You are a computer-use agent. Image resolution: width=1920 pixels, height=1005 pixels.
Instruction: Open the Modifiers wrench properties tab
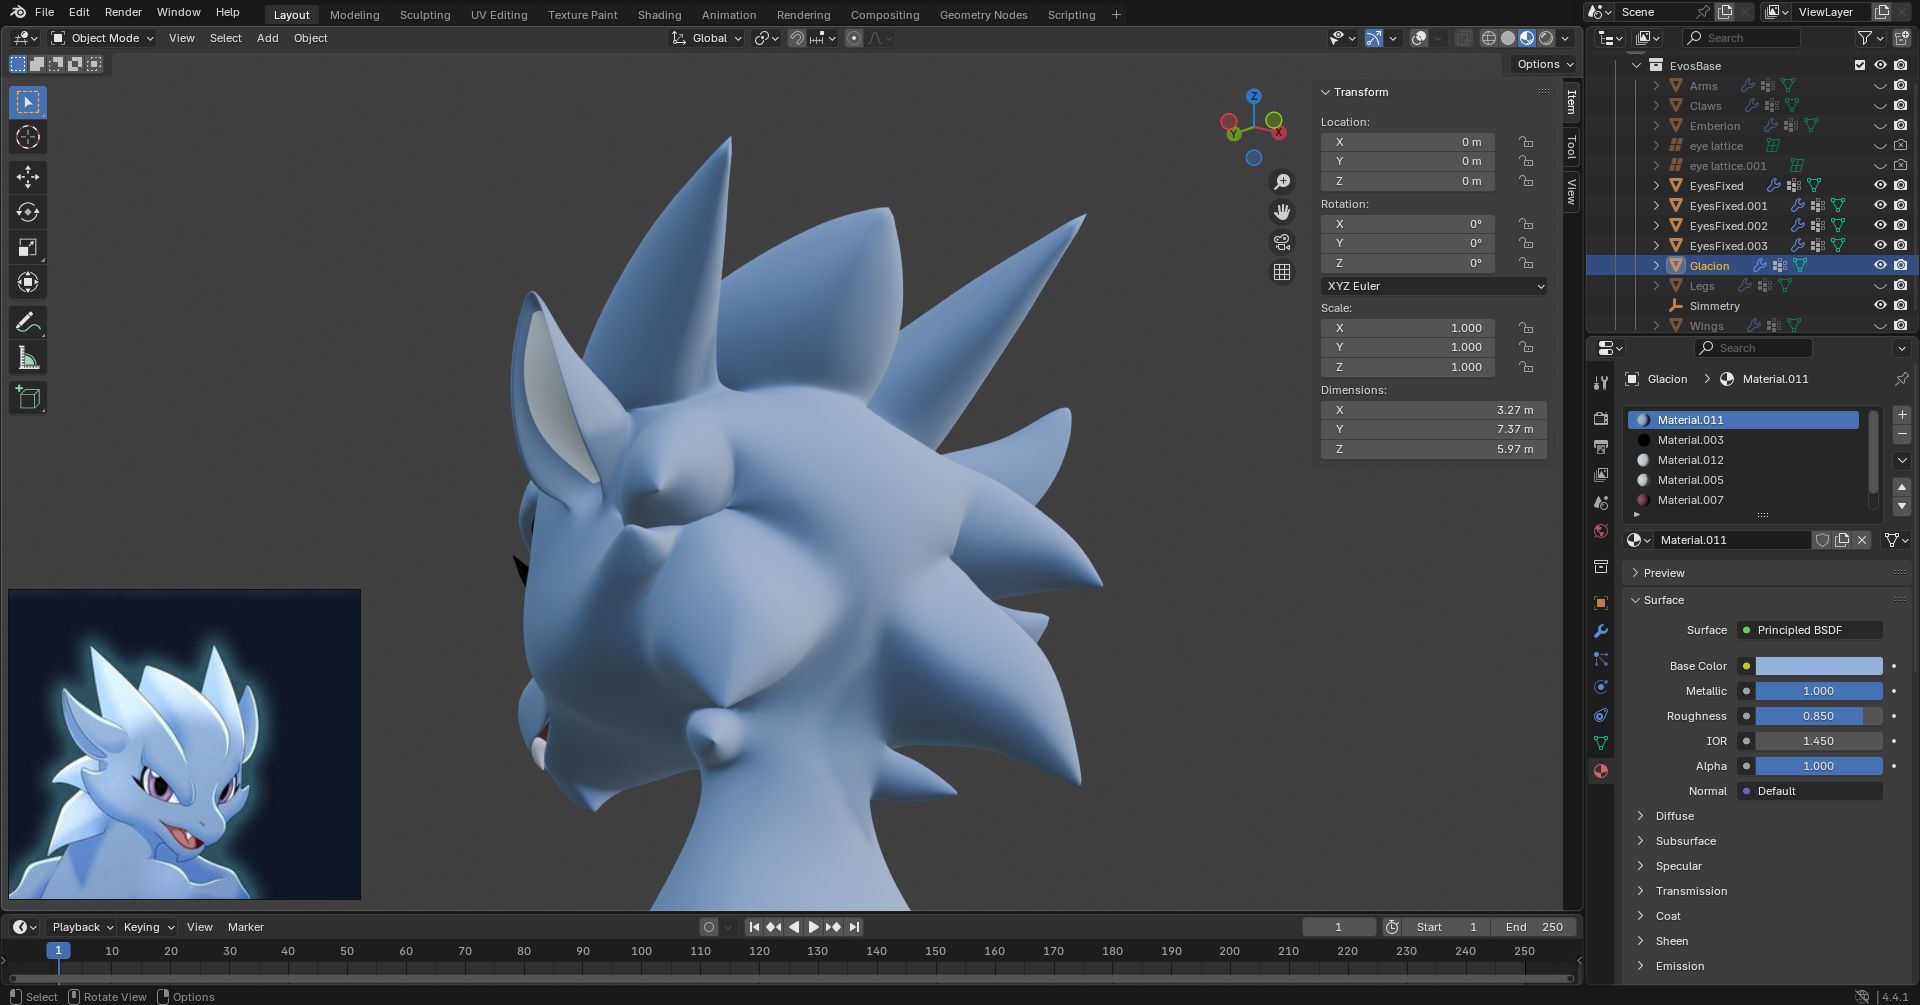[x=1601, y=631]
